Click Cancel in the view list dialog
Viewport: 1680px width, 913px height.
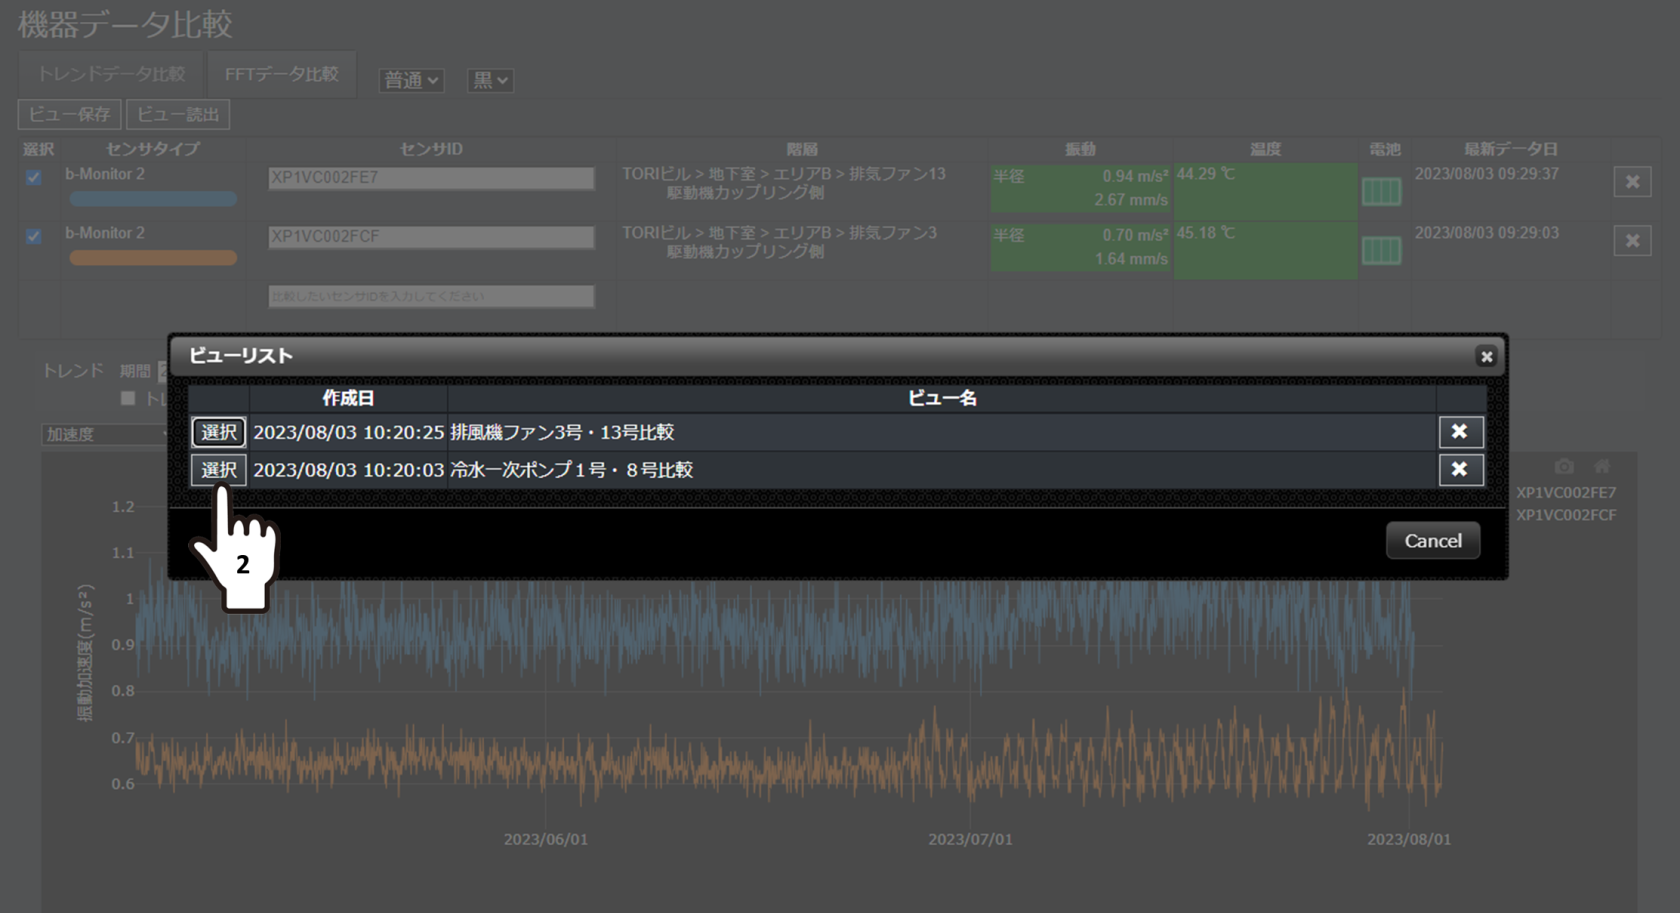tap(1433, 541)
